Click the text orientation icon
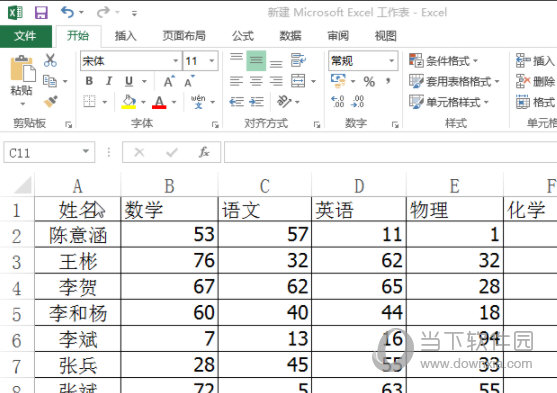This screenshot has height=393, width=557. 284,102
